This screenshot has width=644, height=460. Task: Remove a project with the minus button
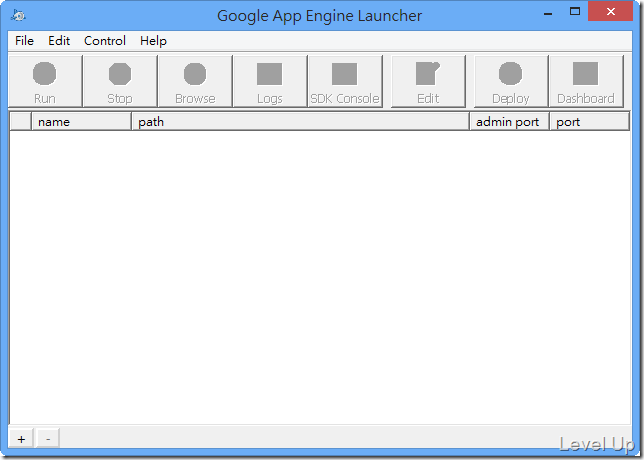[48, 438]
